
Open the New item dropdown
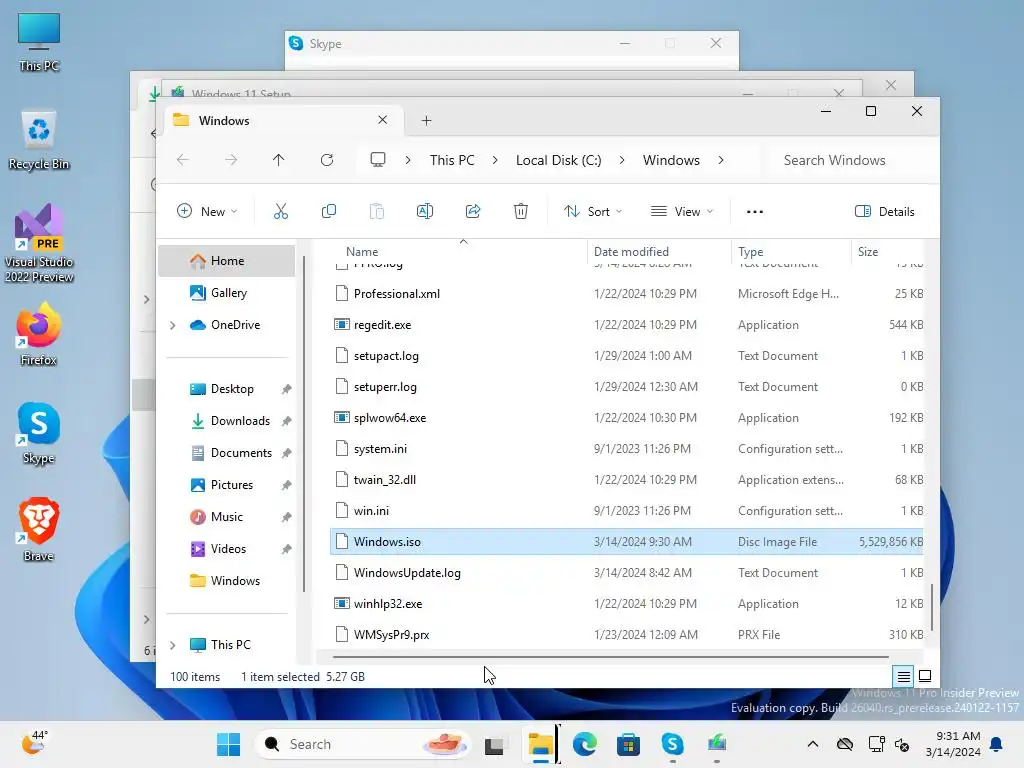[x=207, y=212]
